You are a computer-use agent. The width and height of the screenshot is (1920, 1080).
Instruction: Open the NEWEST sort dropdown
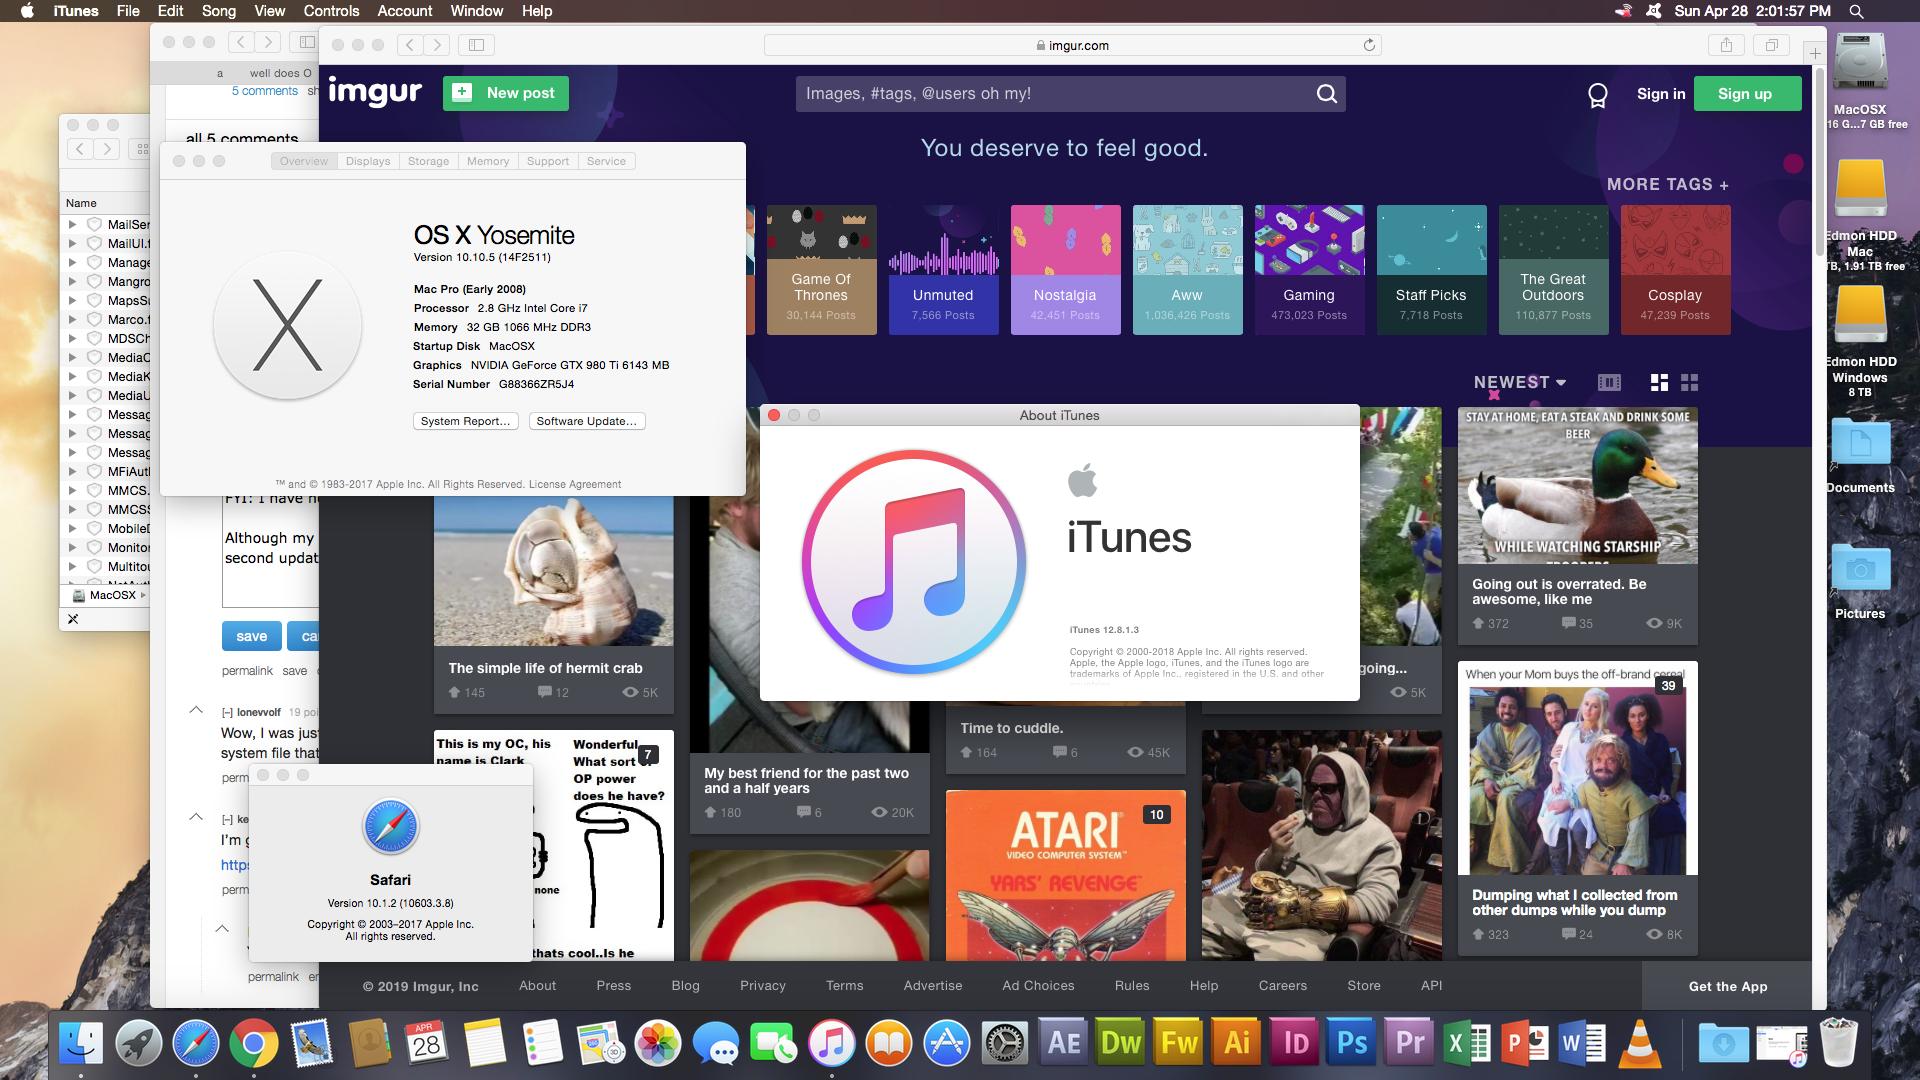[x=1519, y=382]
